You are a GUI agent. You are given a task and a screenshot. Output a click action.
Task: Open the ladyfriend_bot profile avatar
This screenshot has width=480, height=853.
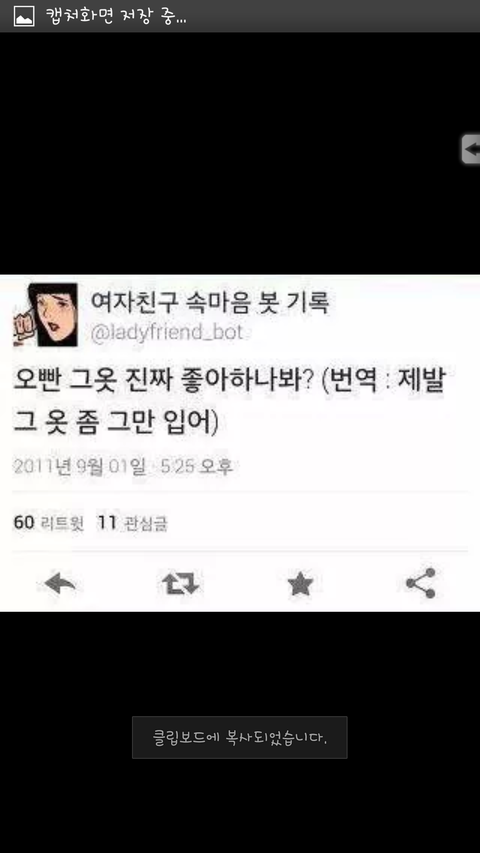(x=45, y=314)
